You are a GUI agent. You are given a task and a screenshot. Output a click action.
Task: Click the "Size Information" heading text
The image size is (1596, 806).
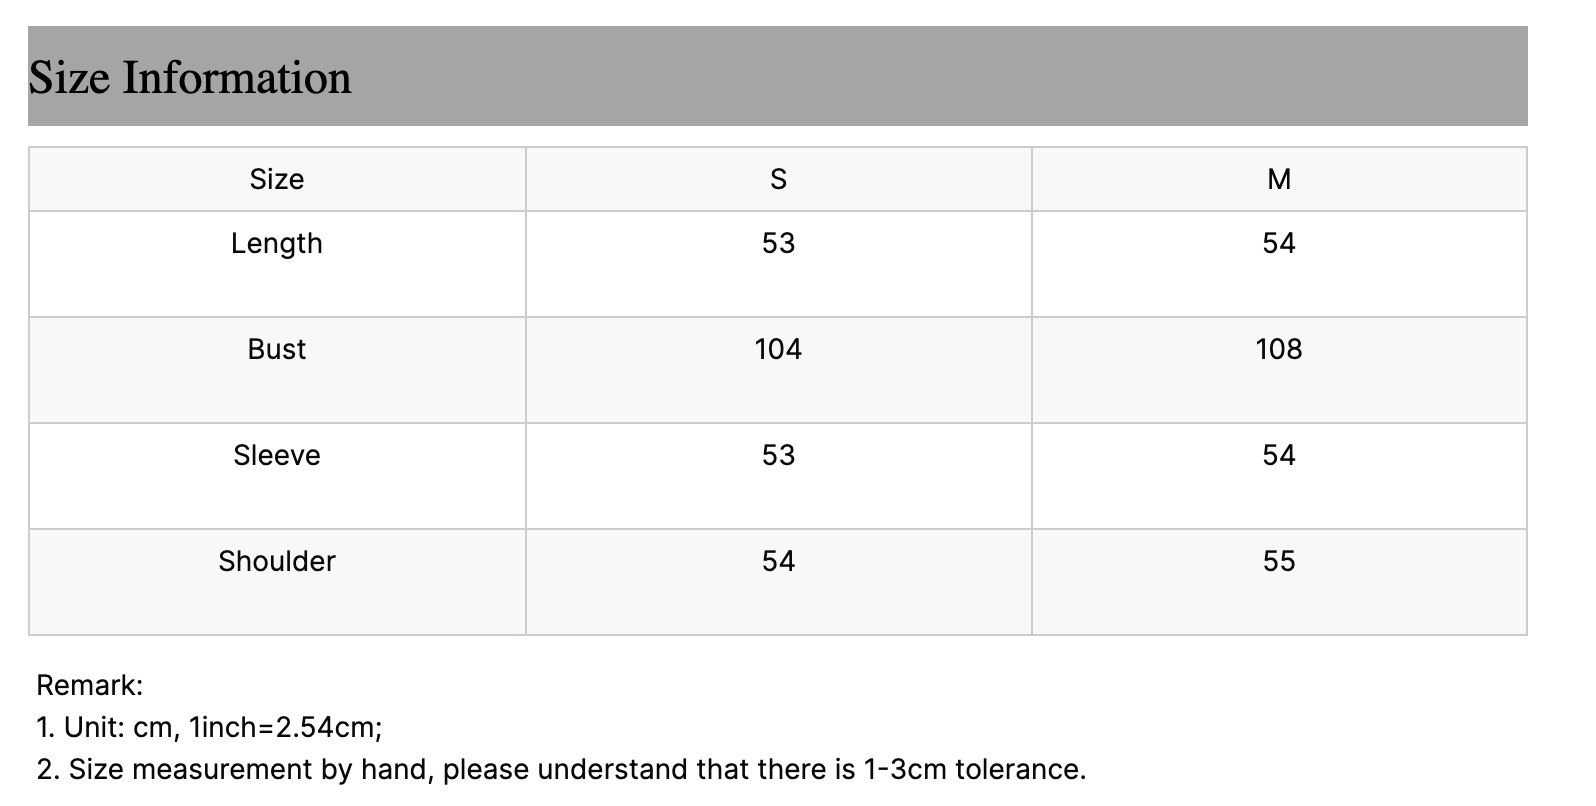tap(190, 78)
